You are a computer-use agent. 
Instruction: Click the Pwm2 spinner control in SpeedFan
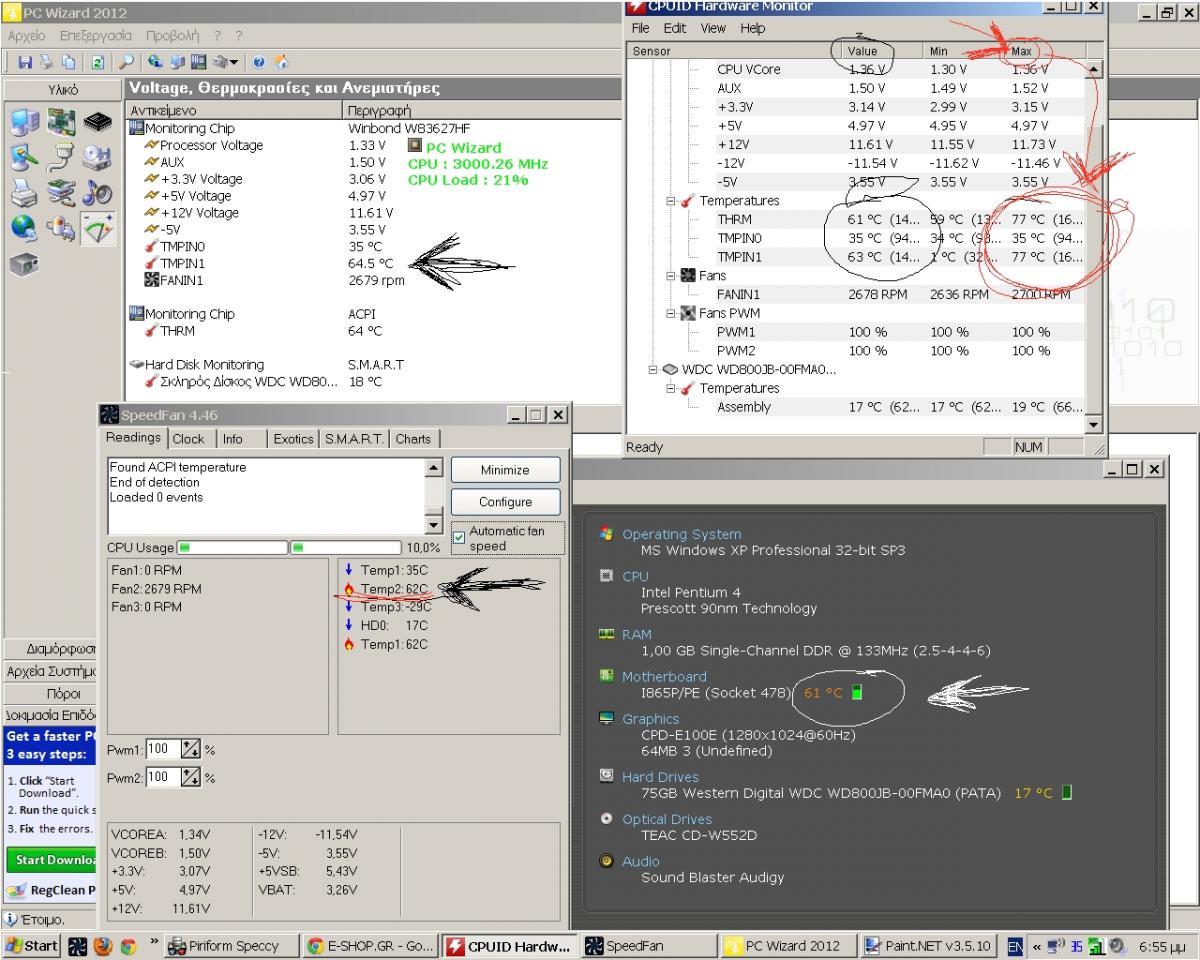(x=191, y=777)
